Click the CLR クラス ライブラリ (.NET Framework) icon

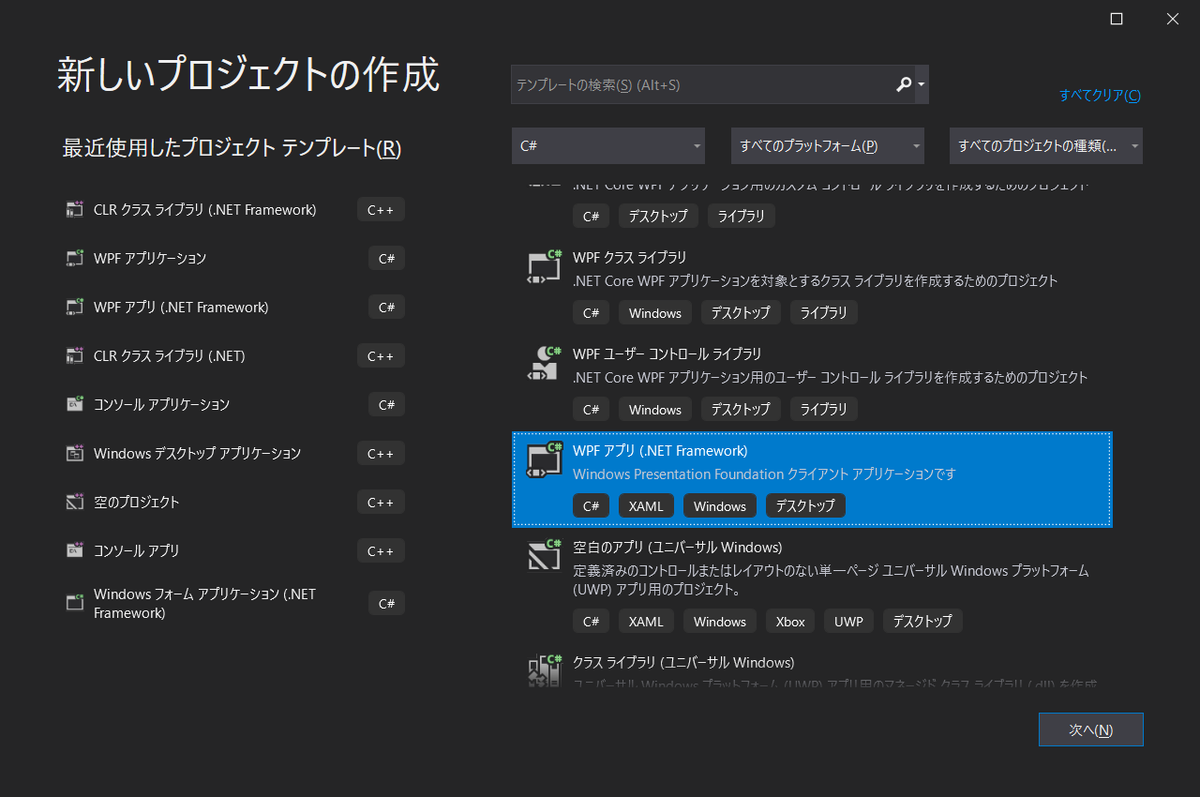(x=74, y=210)
